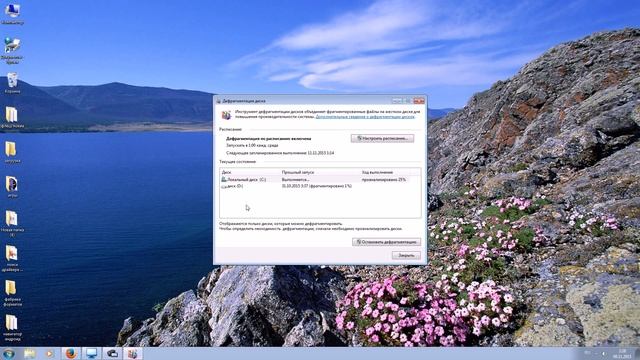
Task: Open Windows Explorer from the taskbar
Action: pyautogui.click(x=30, y=353)
